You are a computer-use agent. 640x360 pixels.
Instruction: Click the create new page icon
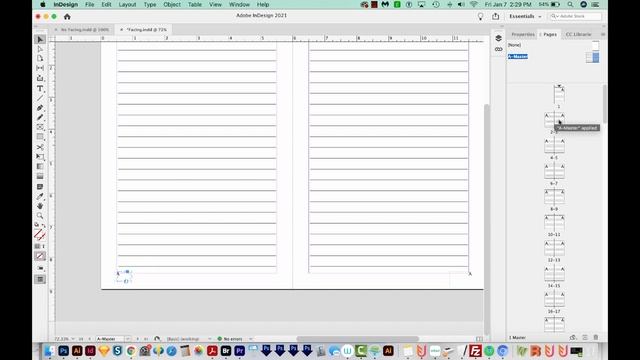tap(585, 338)
